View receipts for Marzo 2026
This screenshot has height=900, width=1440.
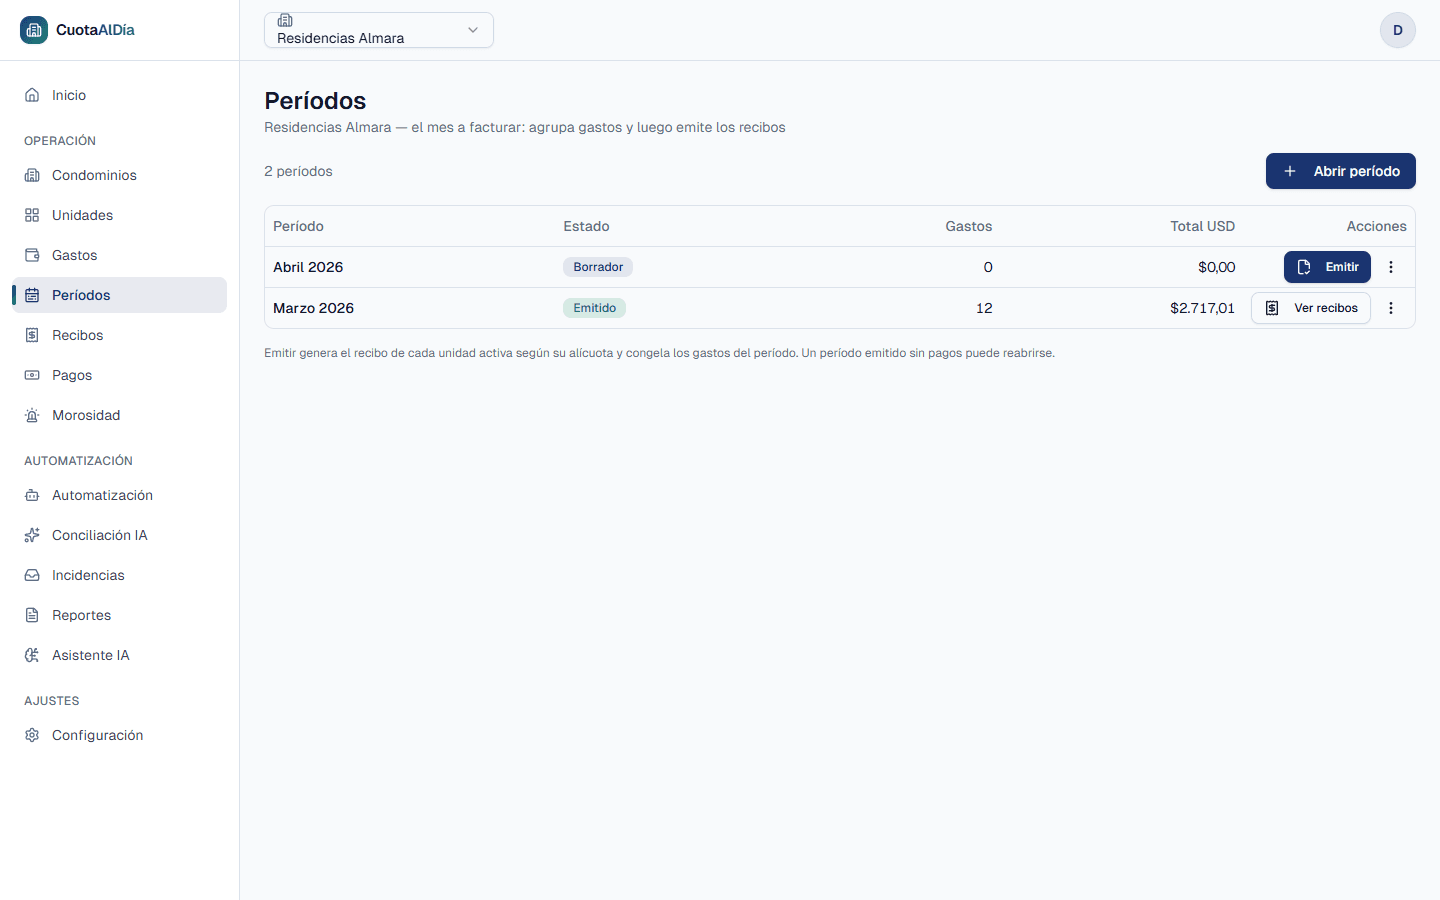tap(1310, 308)
